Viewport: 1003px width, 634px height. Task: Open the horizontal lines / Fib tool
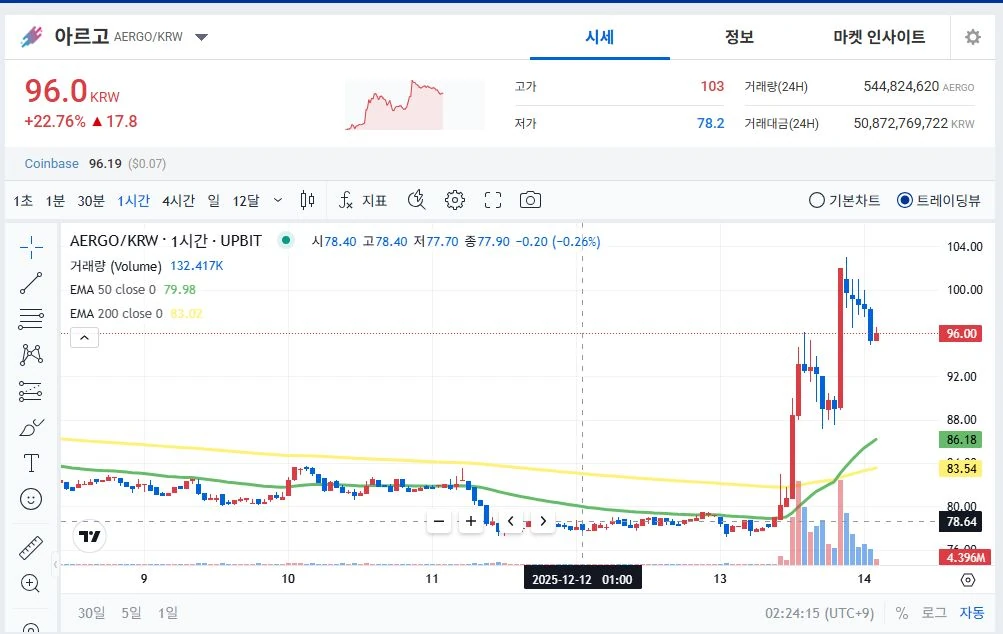click(31, 319)
